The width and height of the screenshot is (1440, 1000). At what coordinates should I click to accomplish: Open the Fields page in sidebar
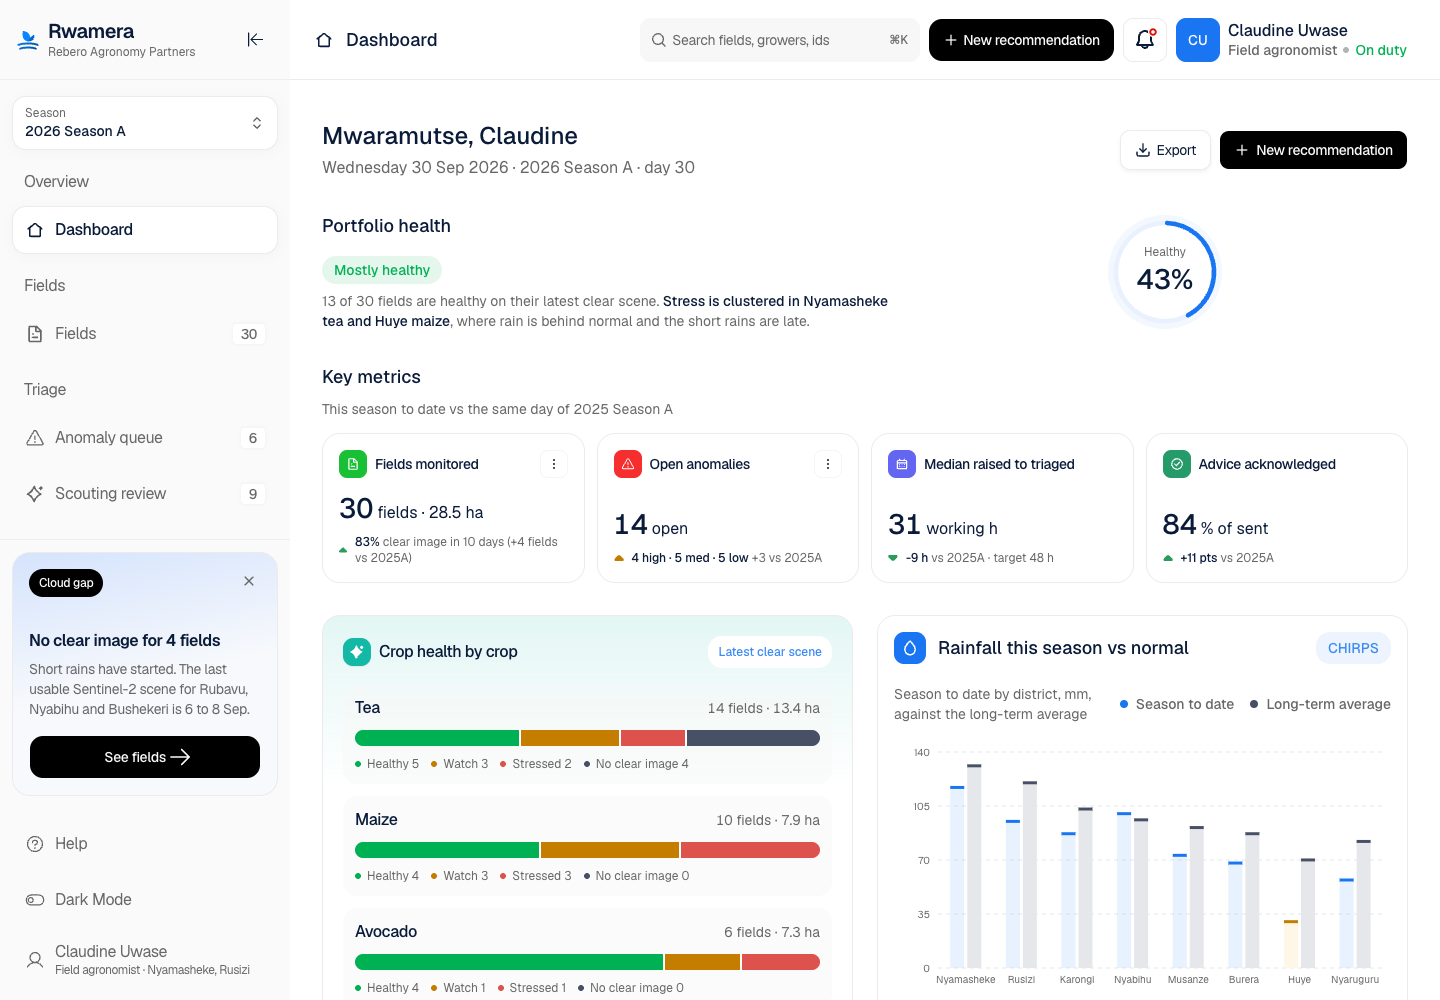145,334
